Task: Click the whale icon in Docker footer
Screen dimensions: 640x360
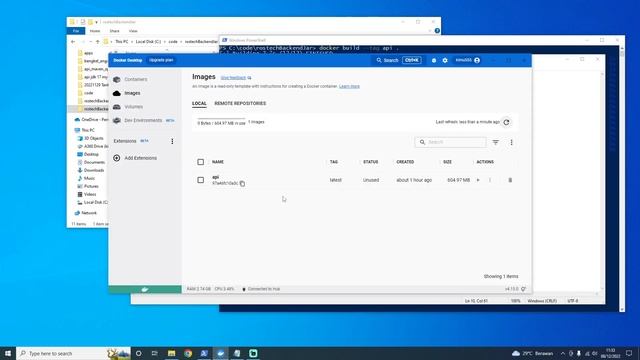Action: (145, 289)
